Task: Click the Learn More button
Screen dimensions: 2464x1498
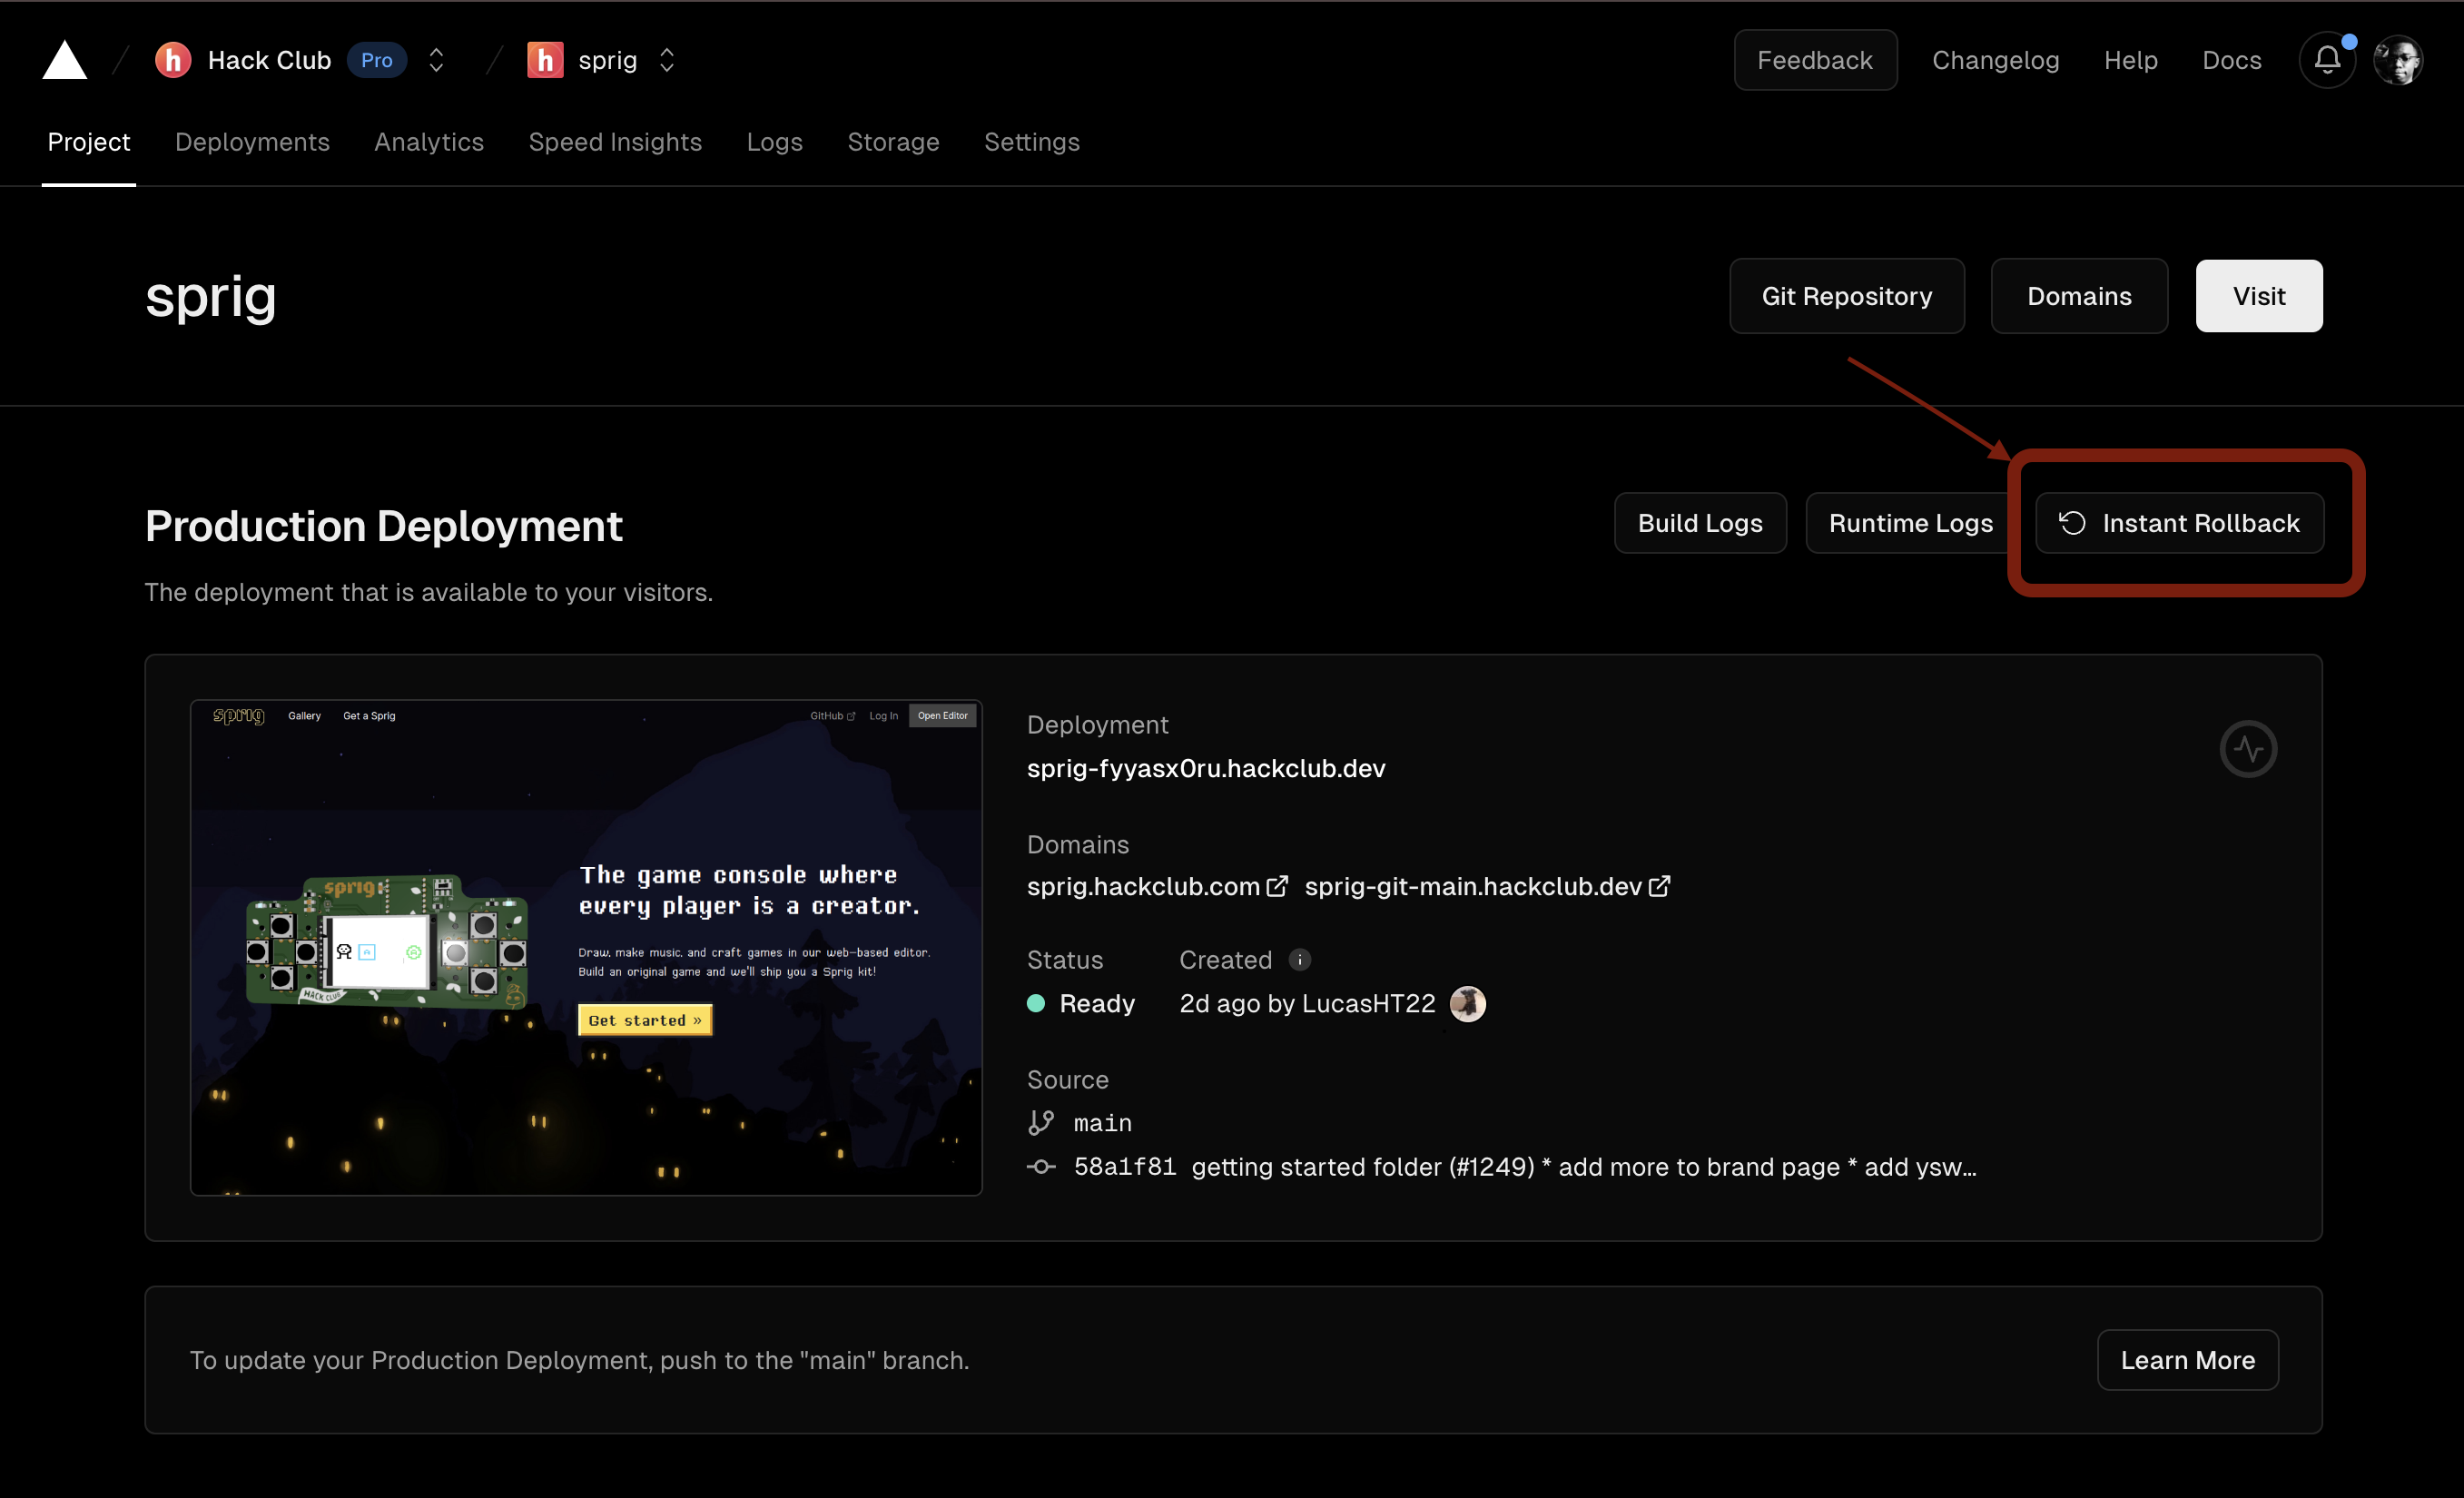Action: [x=2187, y=1360]
